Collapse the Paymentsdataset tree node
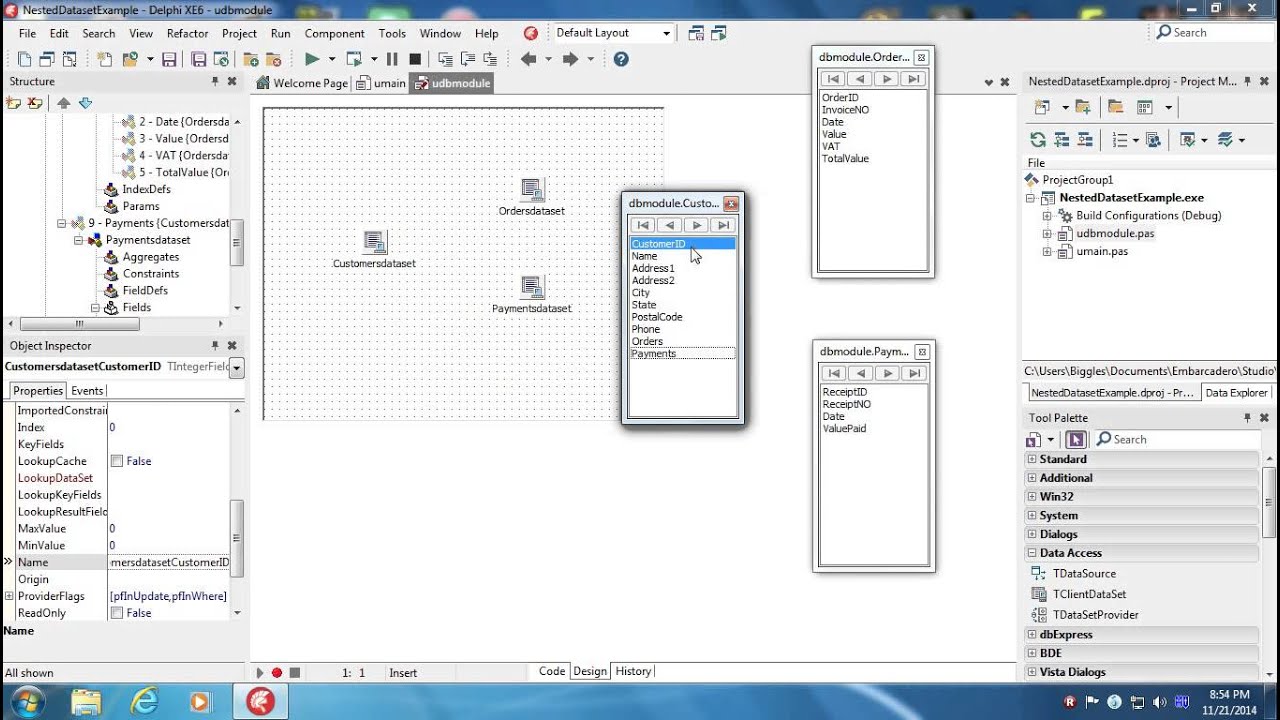Image resolution: width=1280 pixels, height=720 pixels. point(77,240)
